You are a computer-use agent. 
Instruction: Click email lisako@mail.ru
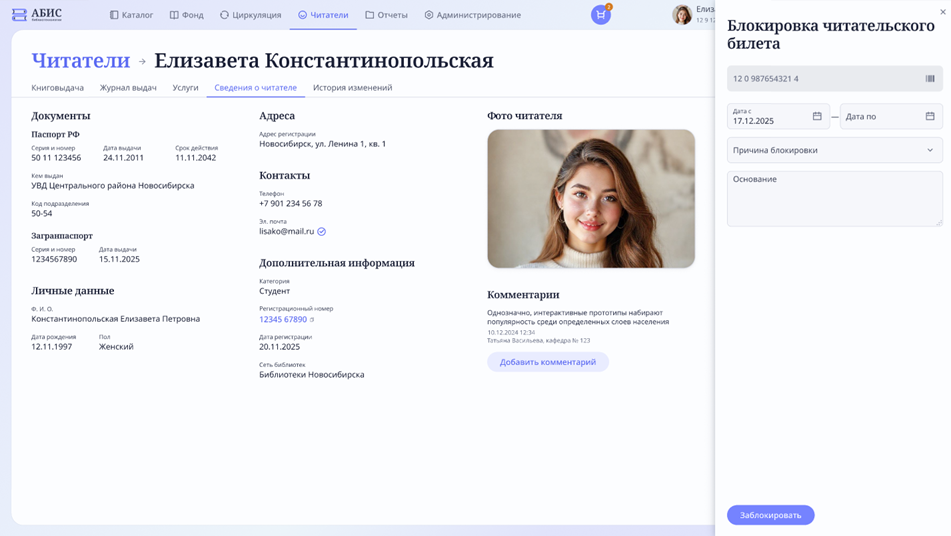click(286, 231)
